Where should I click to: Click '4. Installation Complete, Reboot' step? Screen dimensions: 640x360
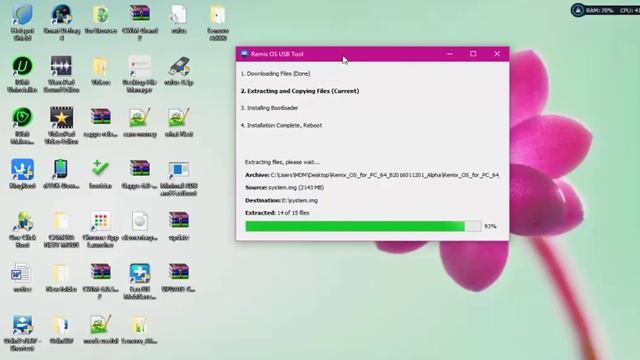click(281, 125)
